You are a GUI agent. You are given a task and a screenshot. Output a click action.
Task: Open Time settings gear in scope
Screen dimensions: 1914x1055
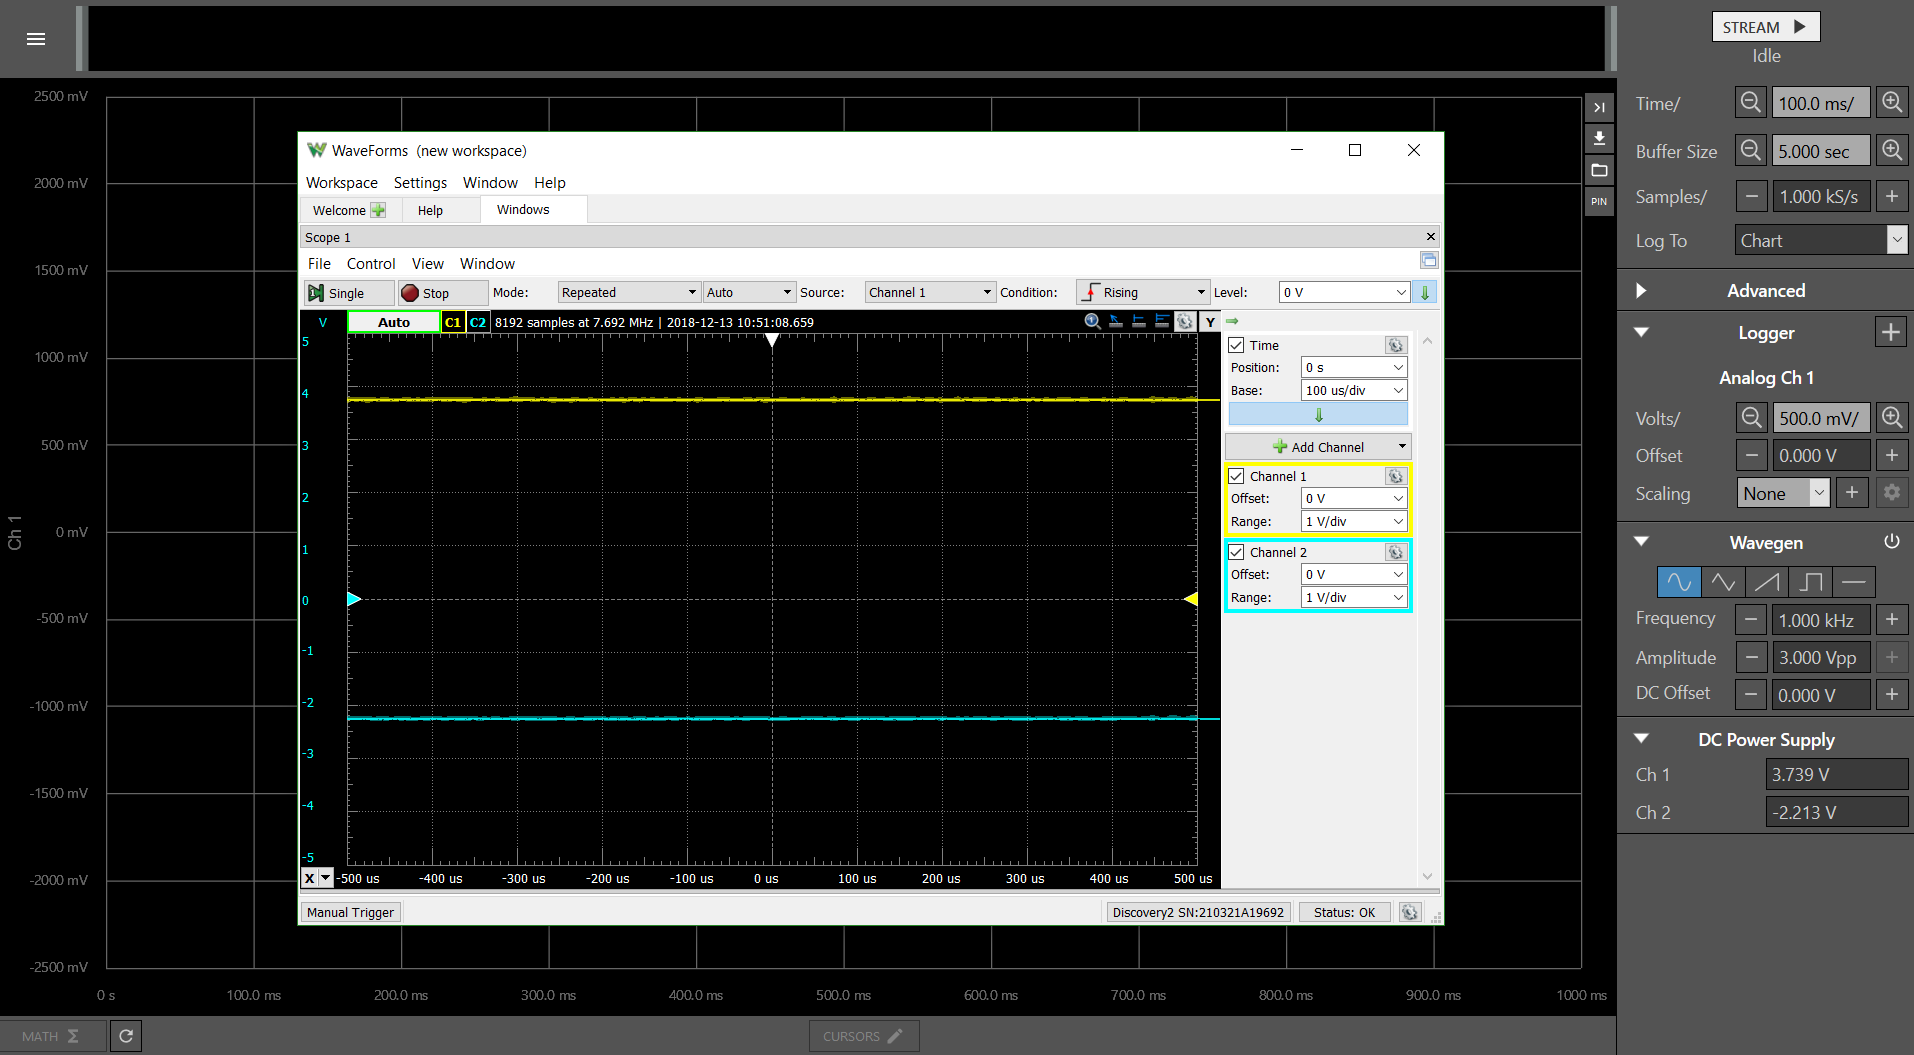tap(1396, 345)
